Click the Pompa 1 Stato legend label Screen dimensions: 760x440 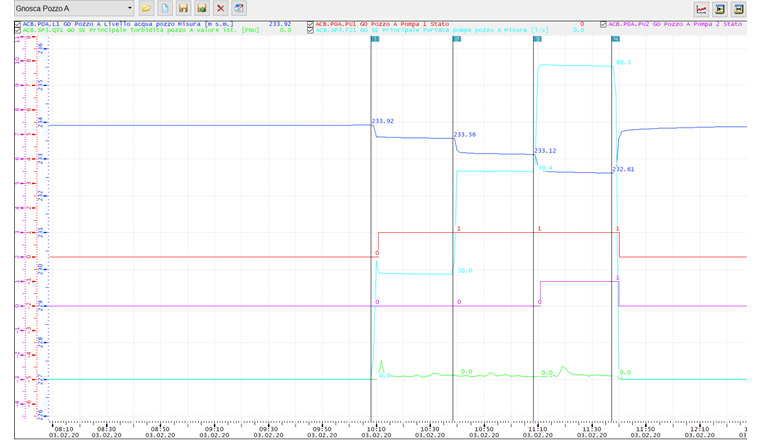pos(382,24)
